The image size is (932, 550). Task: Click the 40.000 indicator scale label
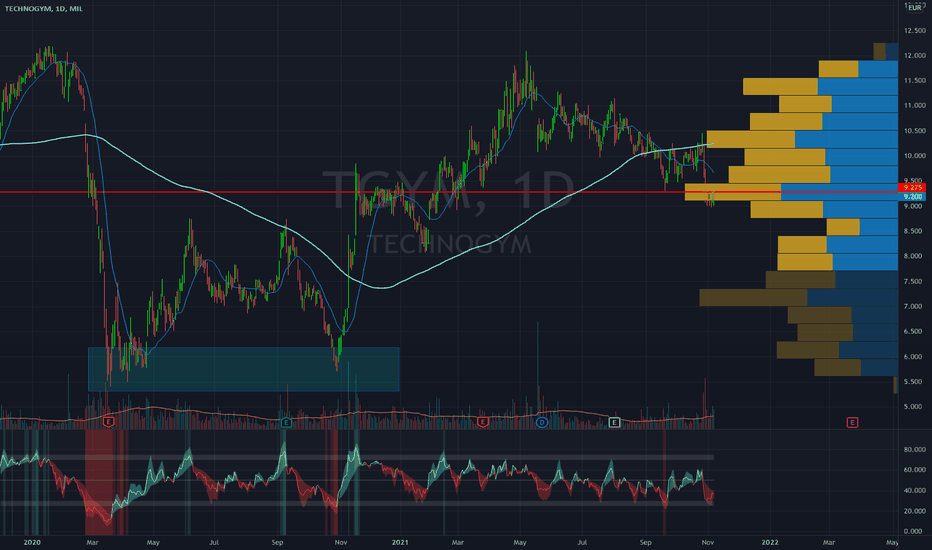pyautogui.click(x=914, y=491)
